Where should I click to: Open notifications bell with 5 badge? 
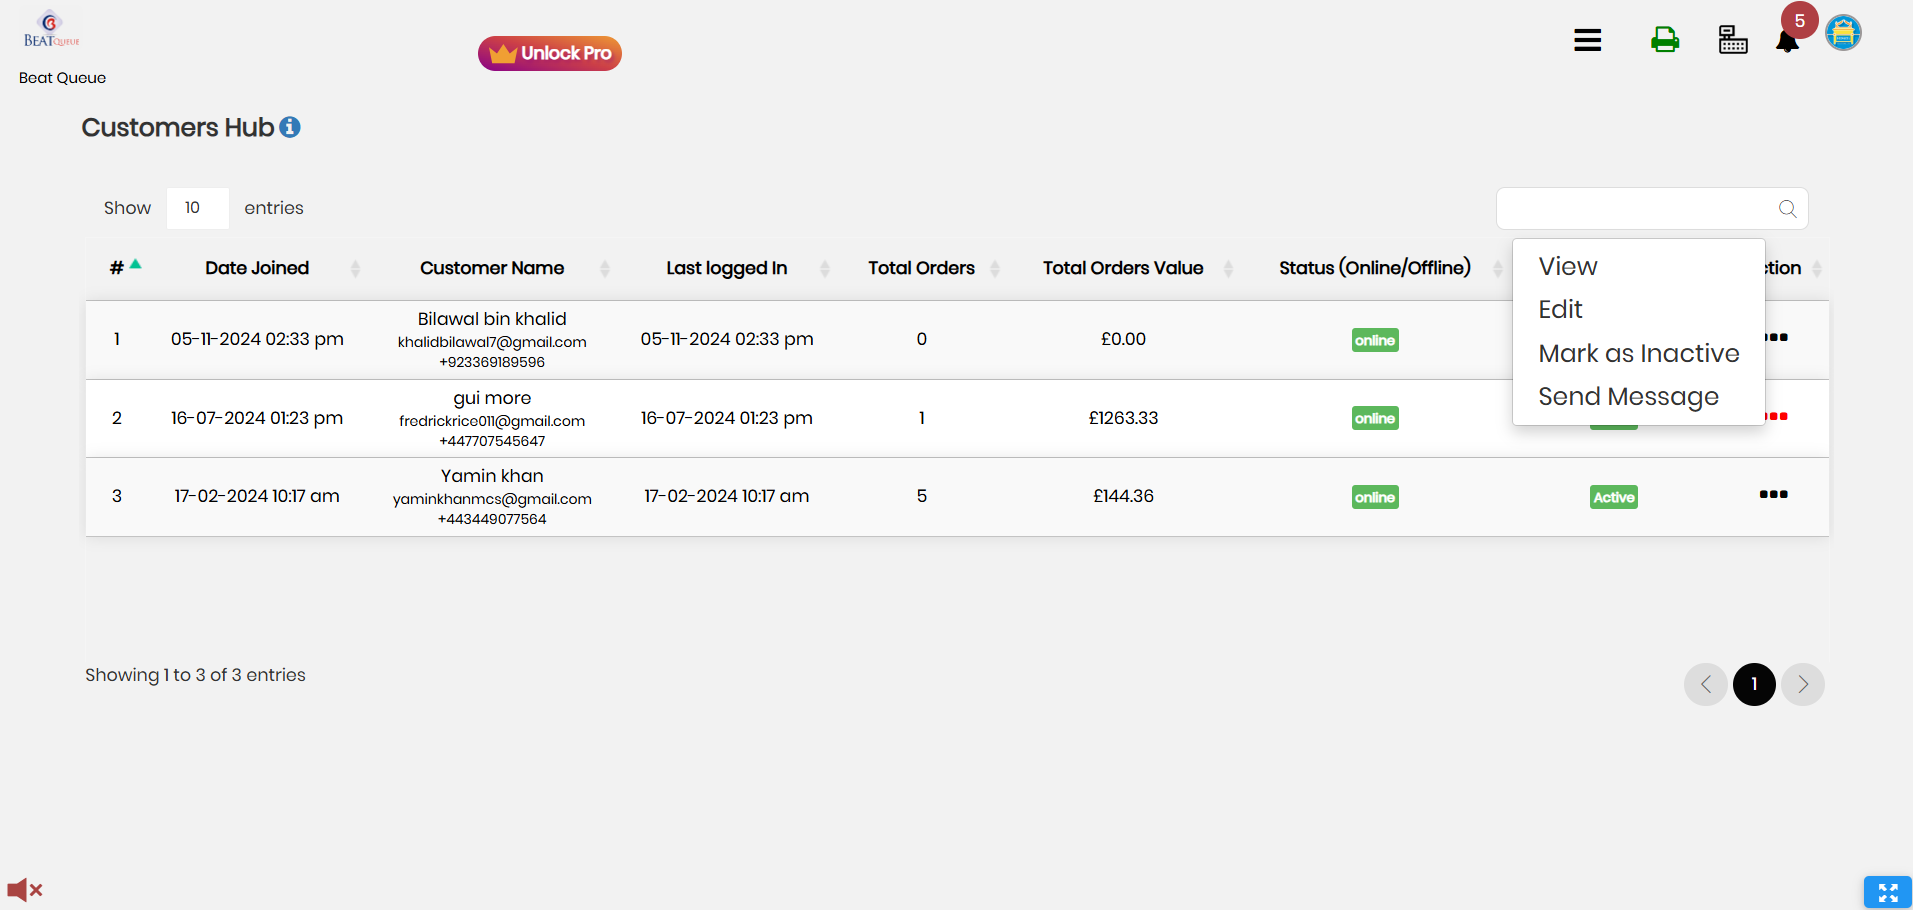[x=1787, y=41]
